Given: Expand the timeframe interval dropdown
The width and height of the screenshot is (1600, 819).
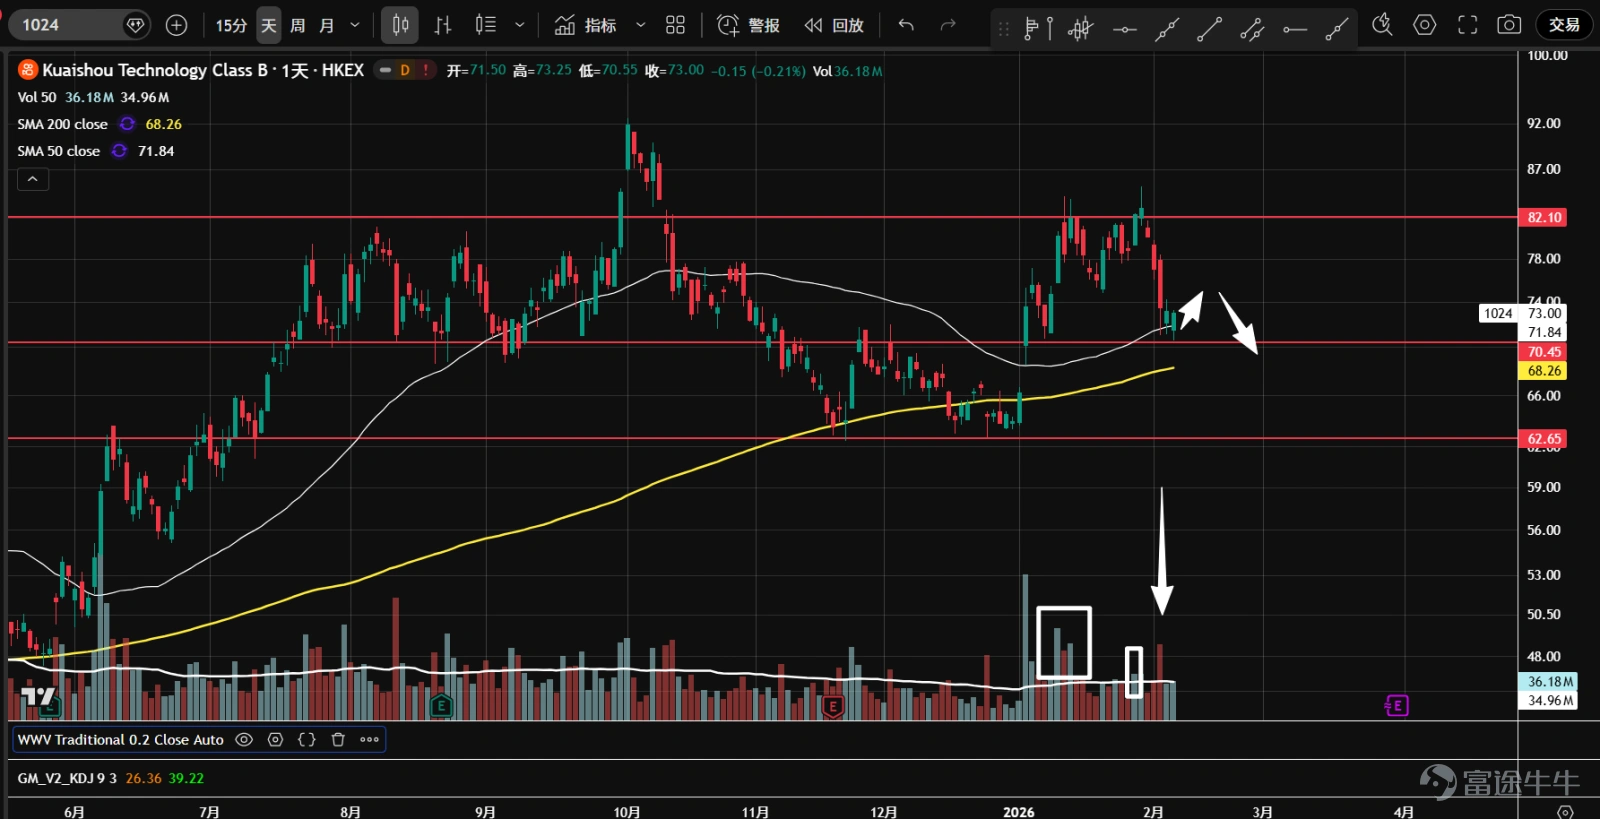Looking at the screenshot, I should coord(354,25).
